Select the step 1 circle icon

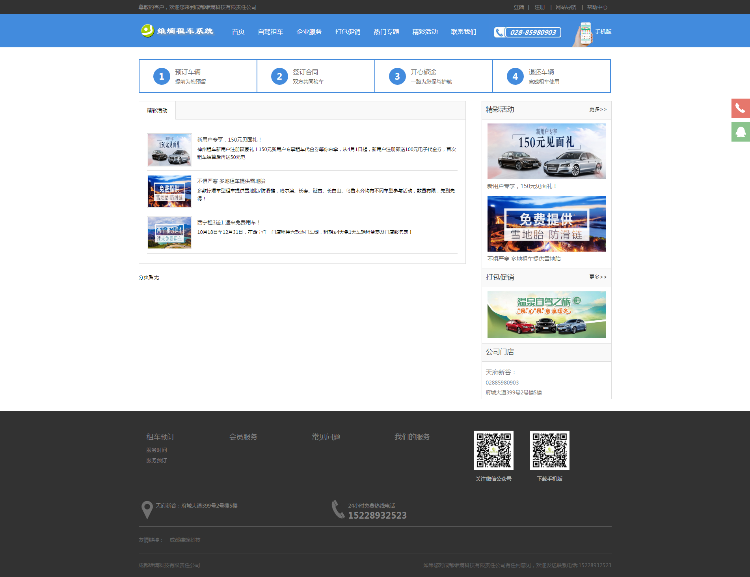(161, 76)
